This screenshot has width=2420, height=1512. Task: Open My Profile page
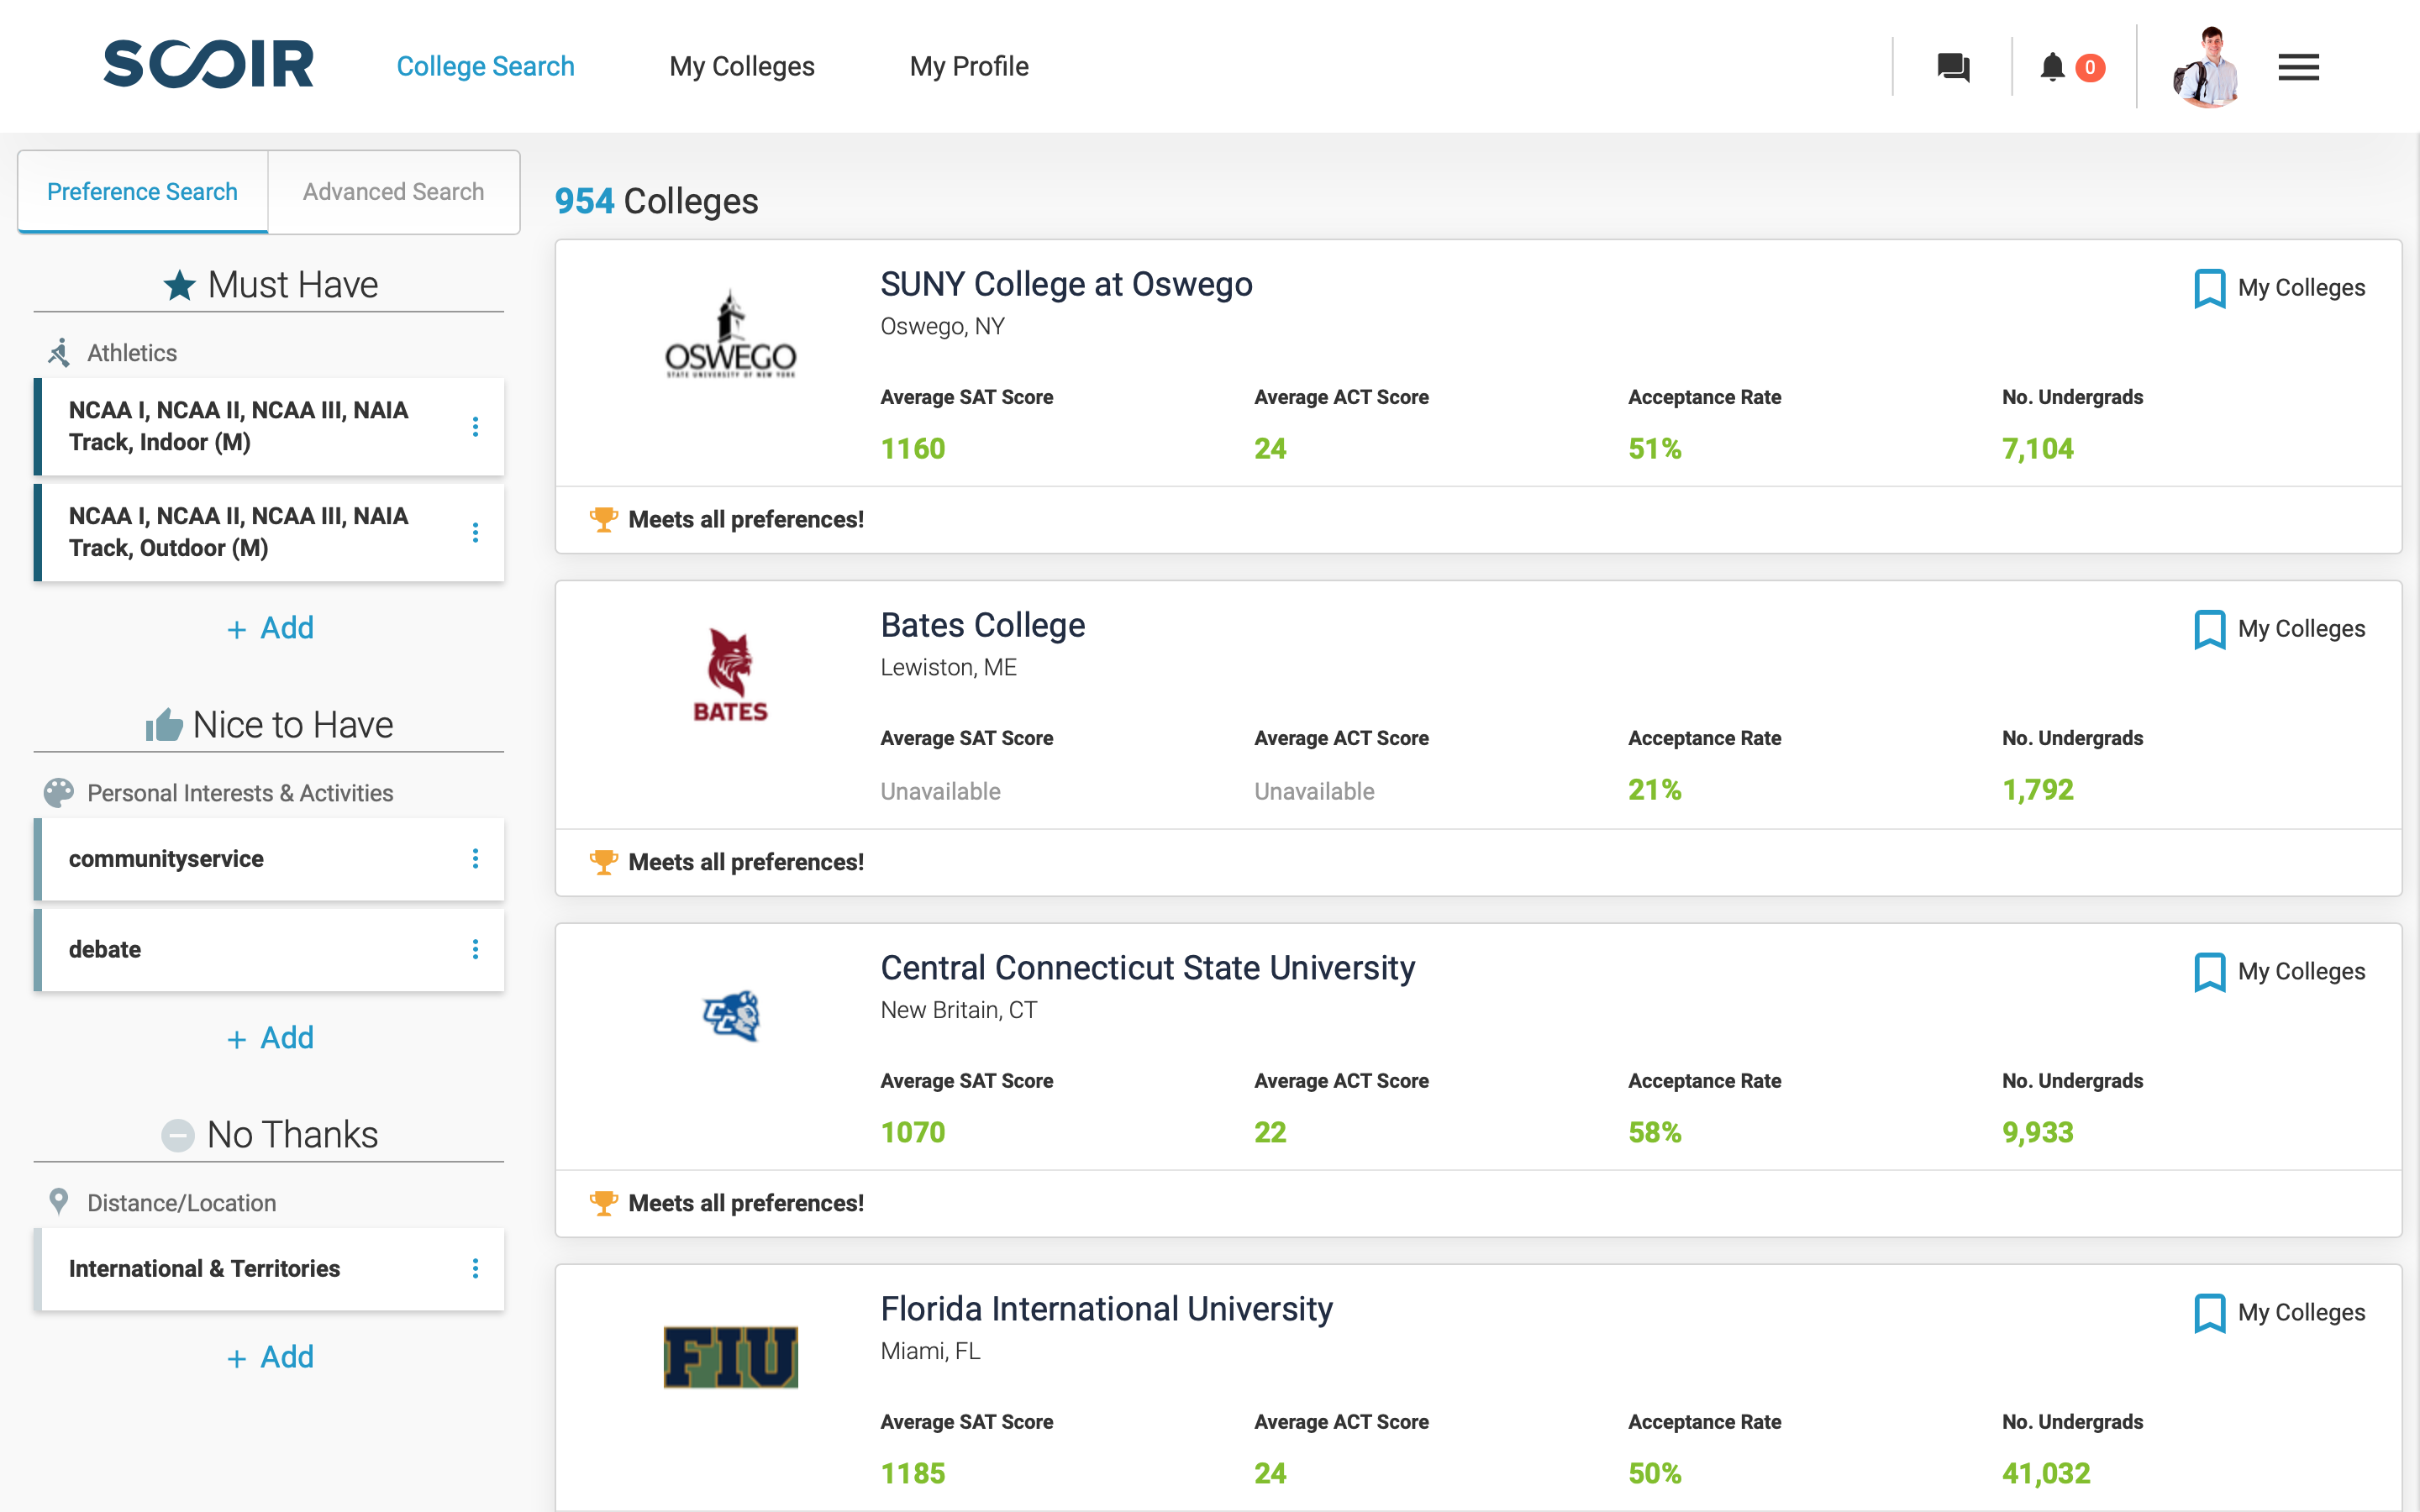click(969, 66)
